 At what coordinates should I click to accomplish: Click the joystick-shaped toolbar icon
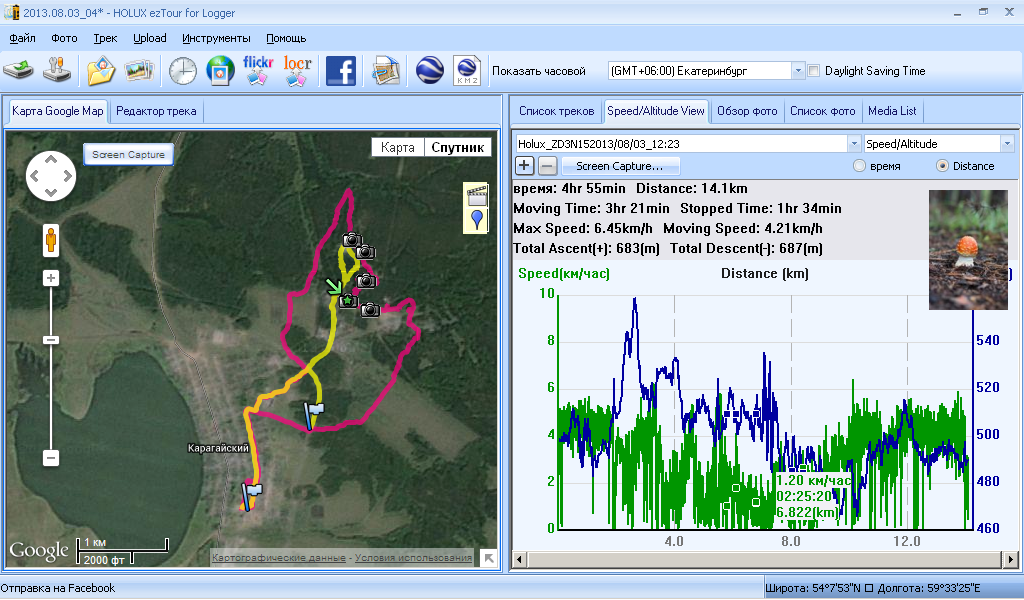(57, 71)
